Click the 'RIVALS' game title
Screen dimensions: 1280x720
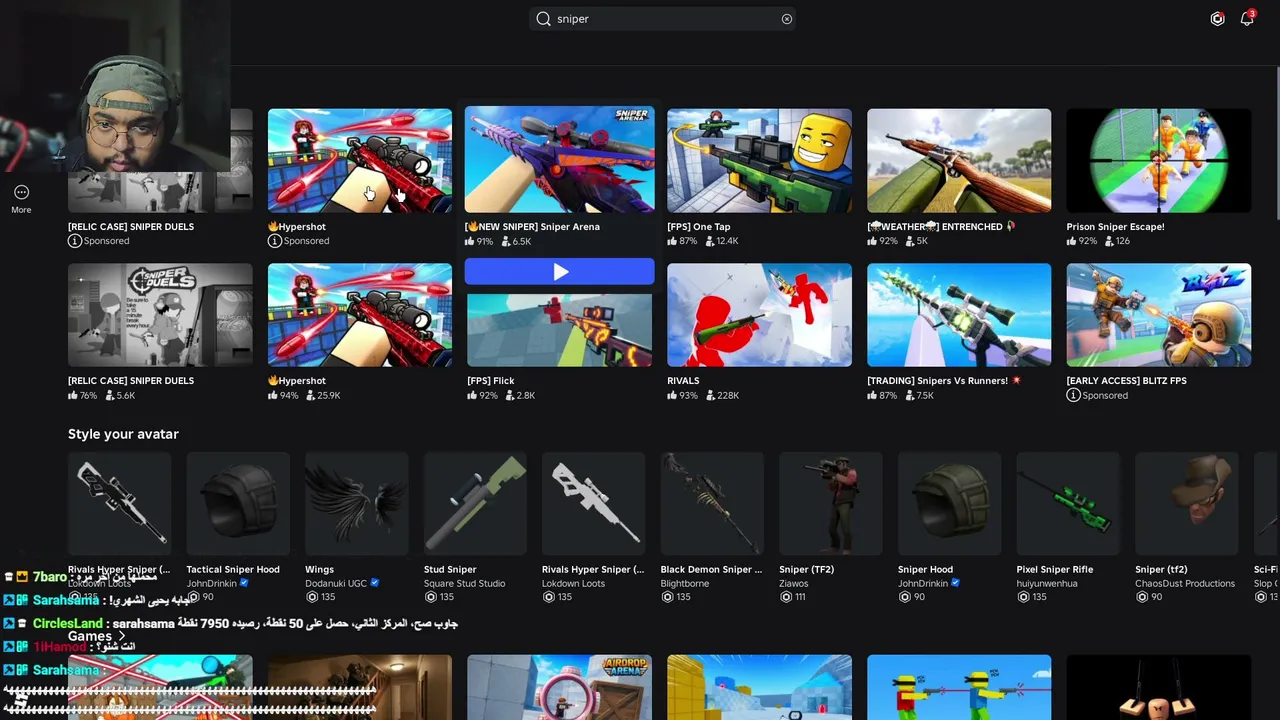tap(683, 381)
